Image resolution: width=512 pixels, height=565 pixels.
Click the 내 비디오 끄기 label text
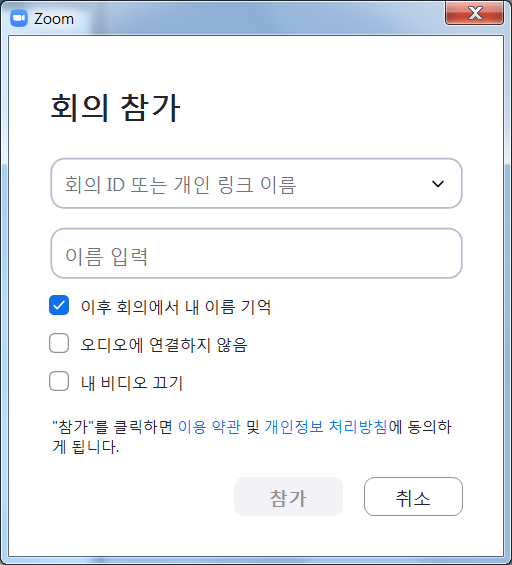tap(132, 383)
